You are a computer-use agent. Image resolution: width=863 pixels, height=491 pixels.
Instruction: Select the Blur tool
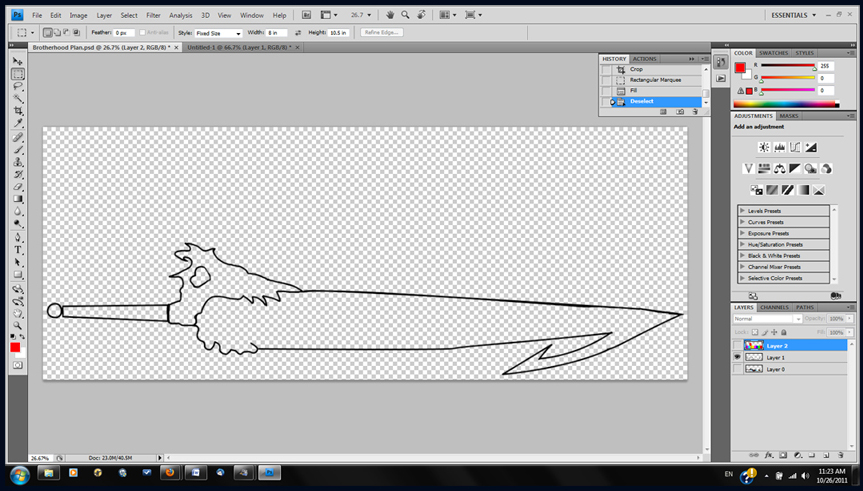click(x=18, y=211)
